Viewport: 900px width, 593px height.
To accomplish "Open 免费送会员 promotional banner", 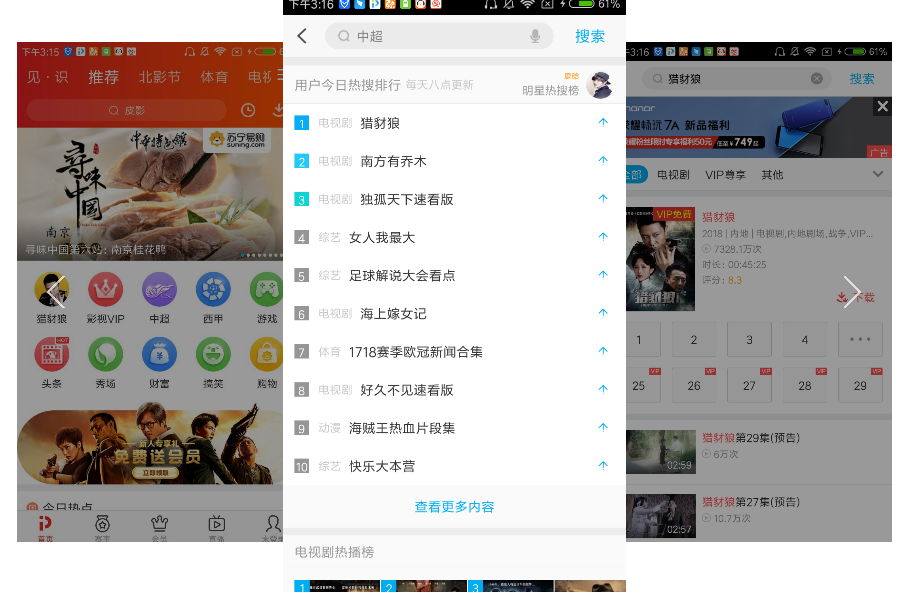I will click(150, 447).
